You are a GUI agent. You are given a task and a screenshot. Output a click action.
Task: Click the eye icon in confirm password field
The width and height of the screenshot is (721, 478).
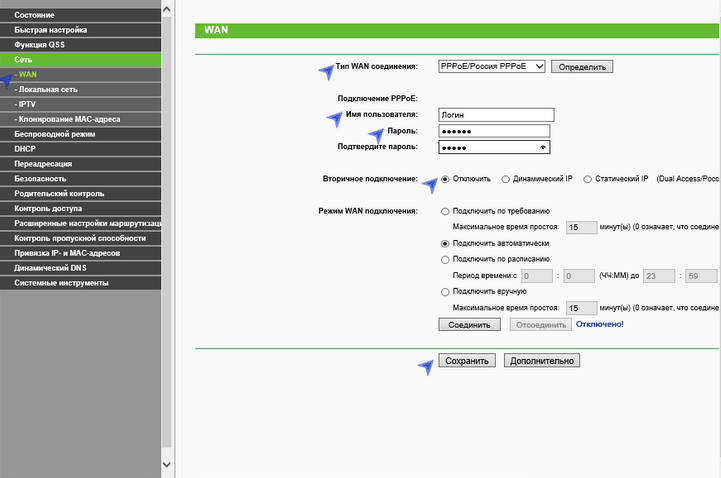(x=543, y=147)
